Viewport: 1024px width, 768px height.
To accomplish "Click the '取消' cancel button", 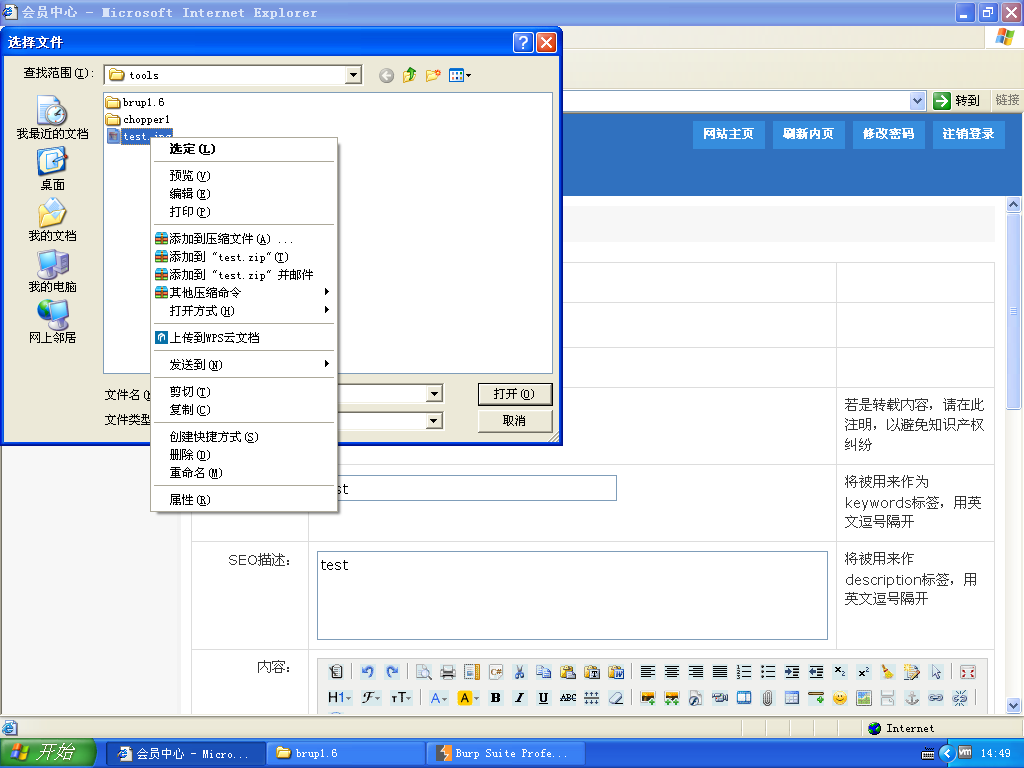I will [x=515, y=421].
